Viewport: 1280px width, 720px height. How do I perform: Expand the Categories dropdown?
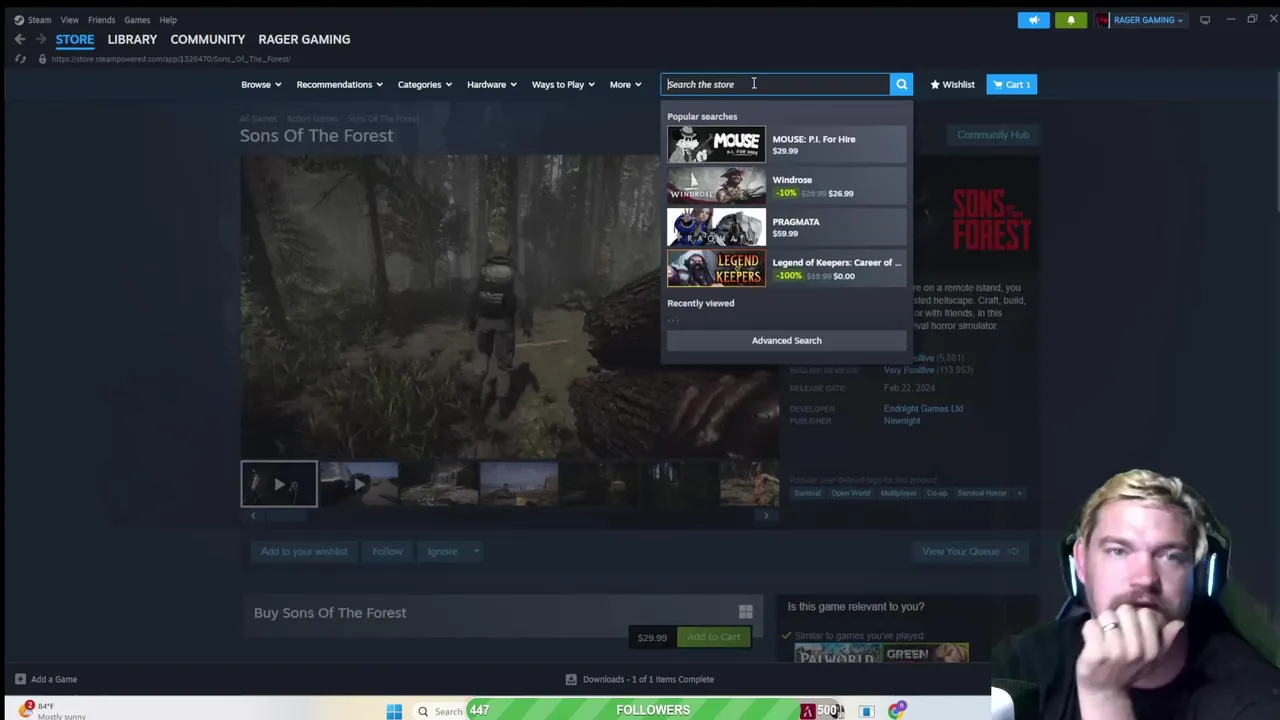(425, 84)
